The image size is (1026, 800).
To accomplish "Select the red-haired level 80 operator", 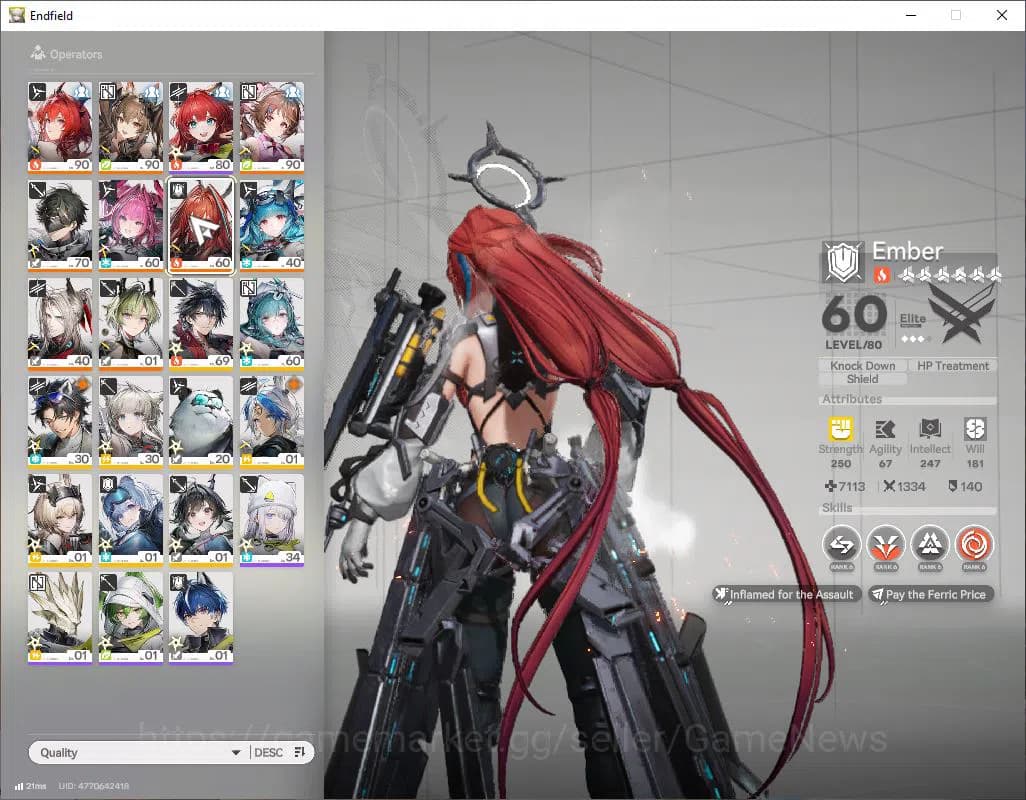I will [201, 127].
